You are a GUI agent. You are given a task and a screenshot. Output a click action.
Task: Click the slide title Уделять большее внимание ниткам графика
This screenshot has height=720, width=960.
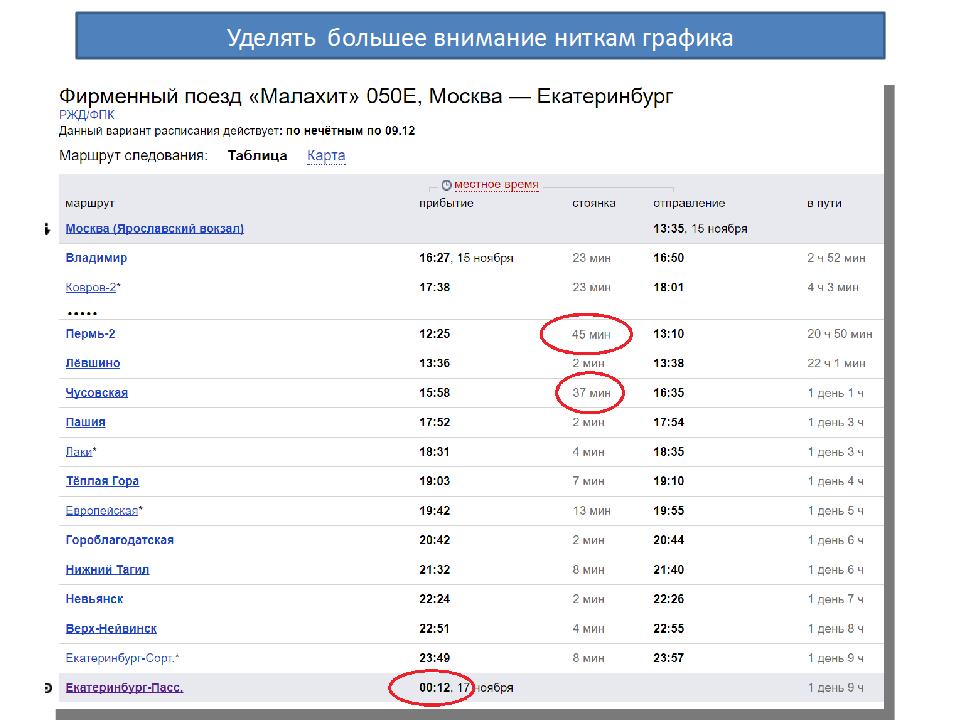click(x=480, y=37)
